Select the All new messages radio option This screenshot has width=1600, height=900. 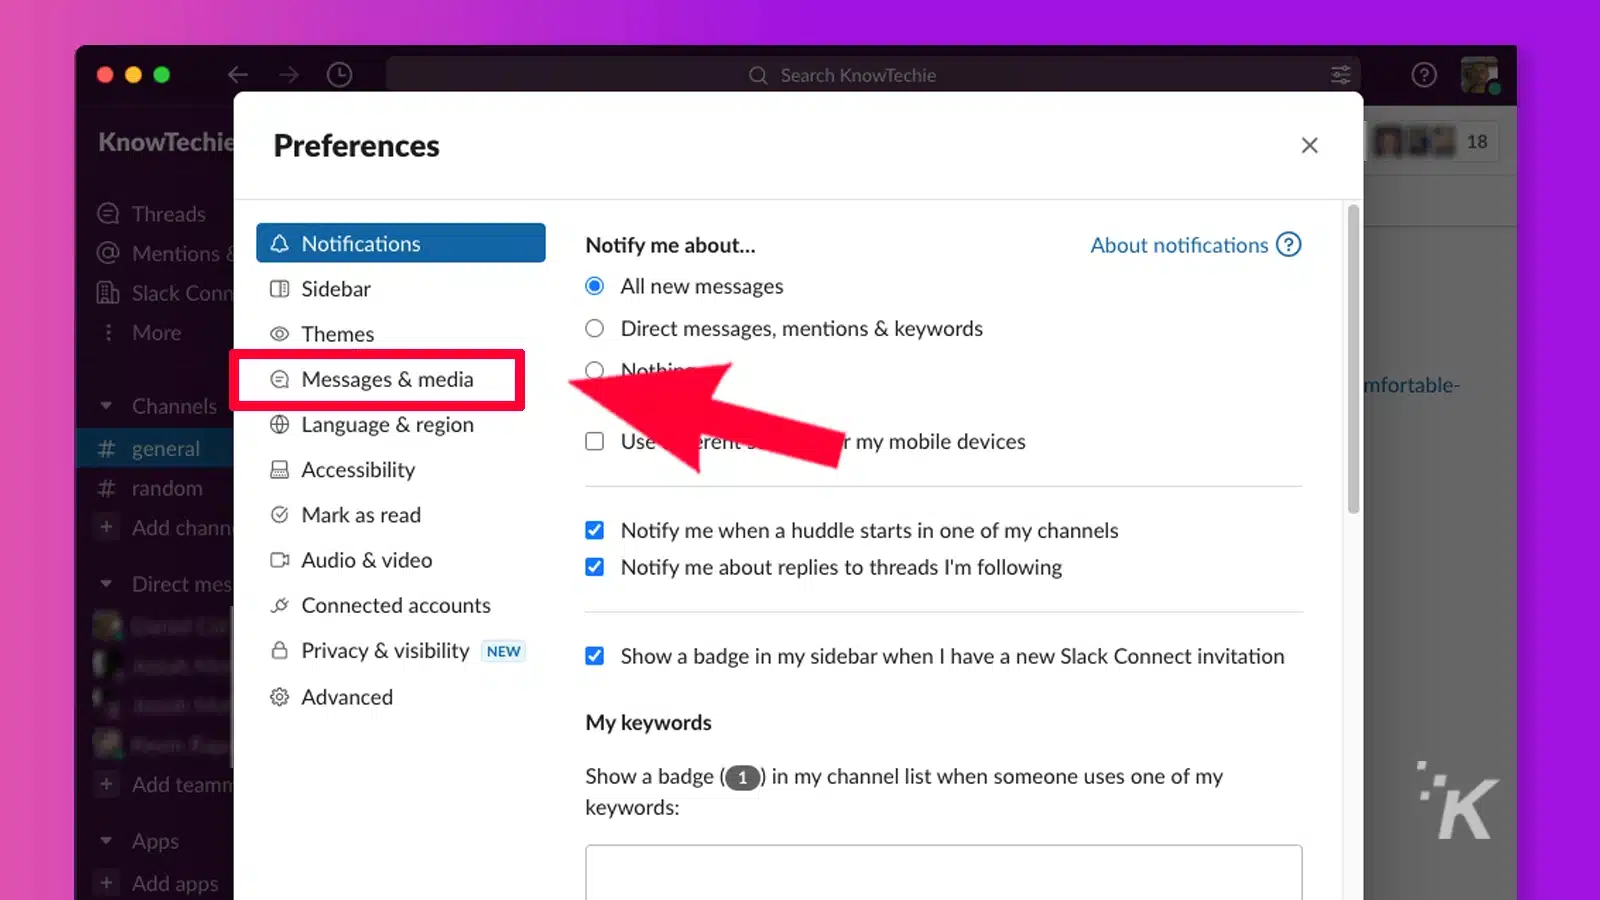595,286
